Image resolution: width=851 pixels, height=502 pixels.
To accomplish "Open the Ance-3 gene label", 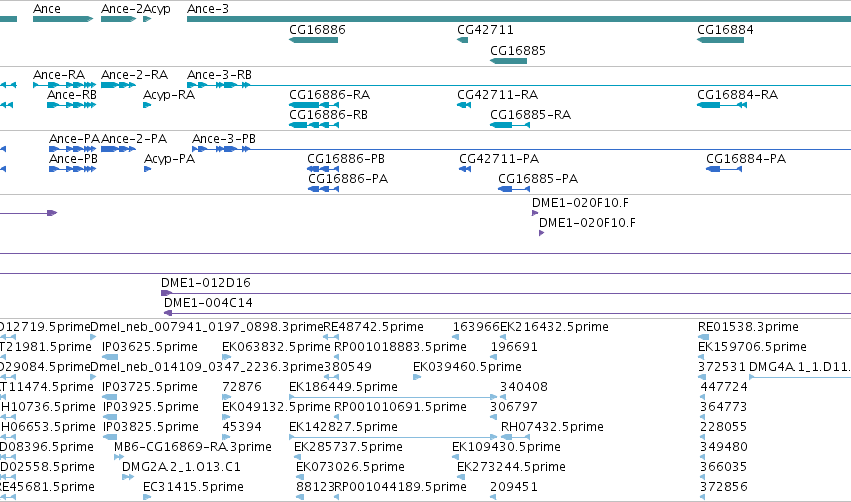I will (208, 9).
